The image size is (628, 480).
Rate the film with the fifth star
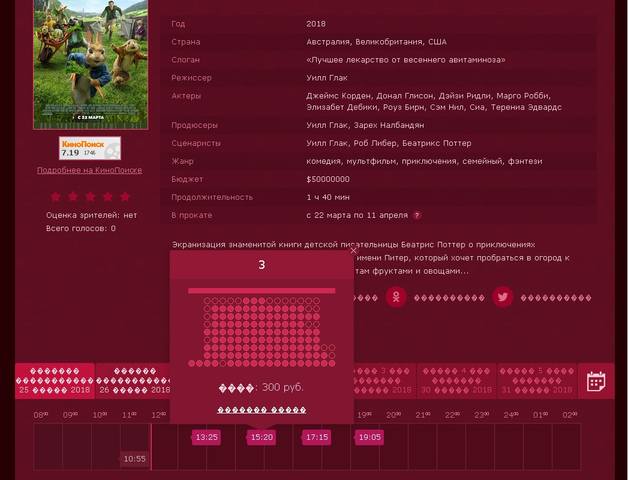pyautogui.click(x=125, y=197)
